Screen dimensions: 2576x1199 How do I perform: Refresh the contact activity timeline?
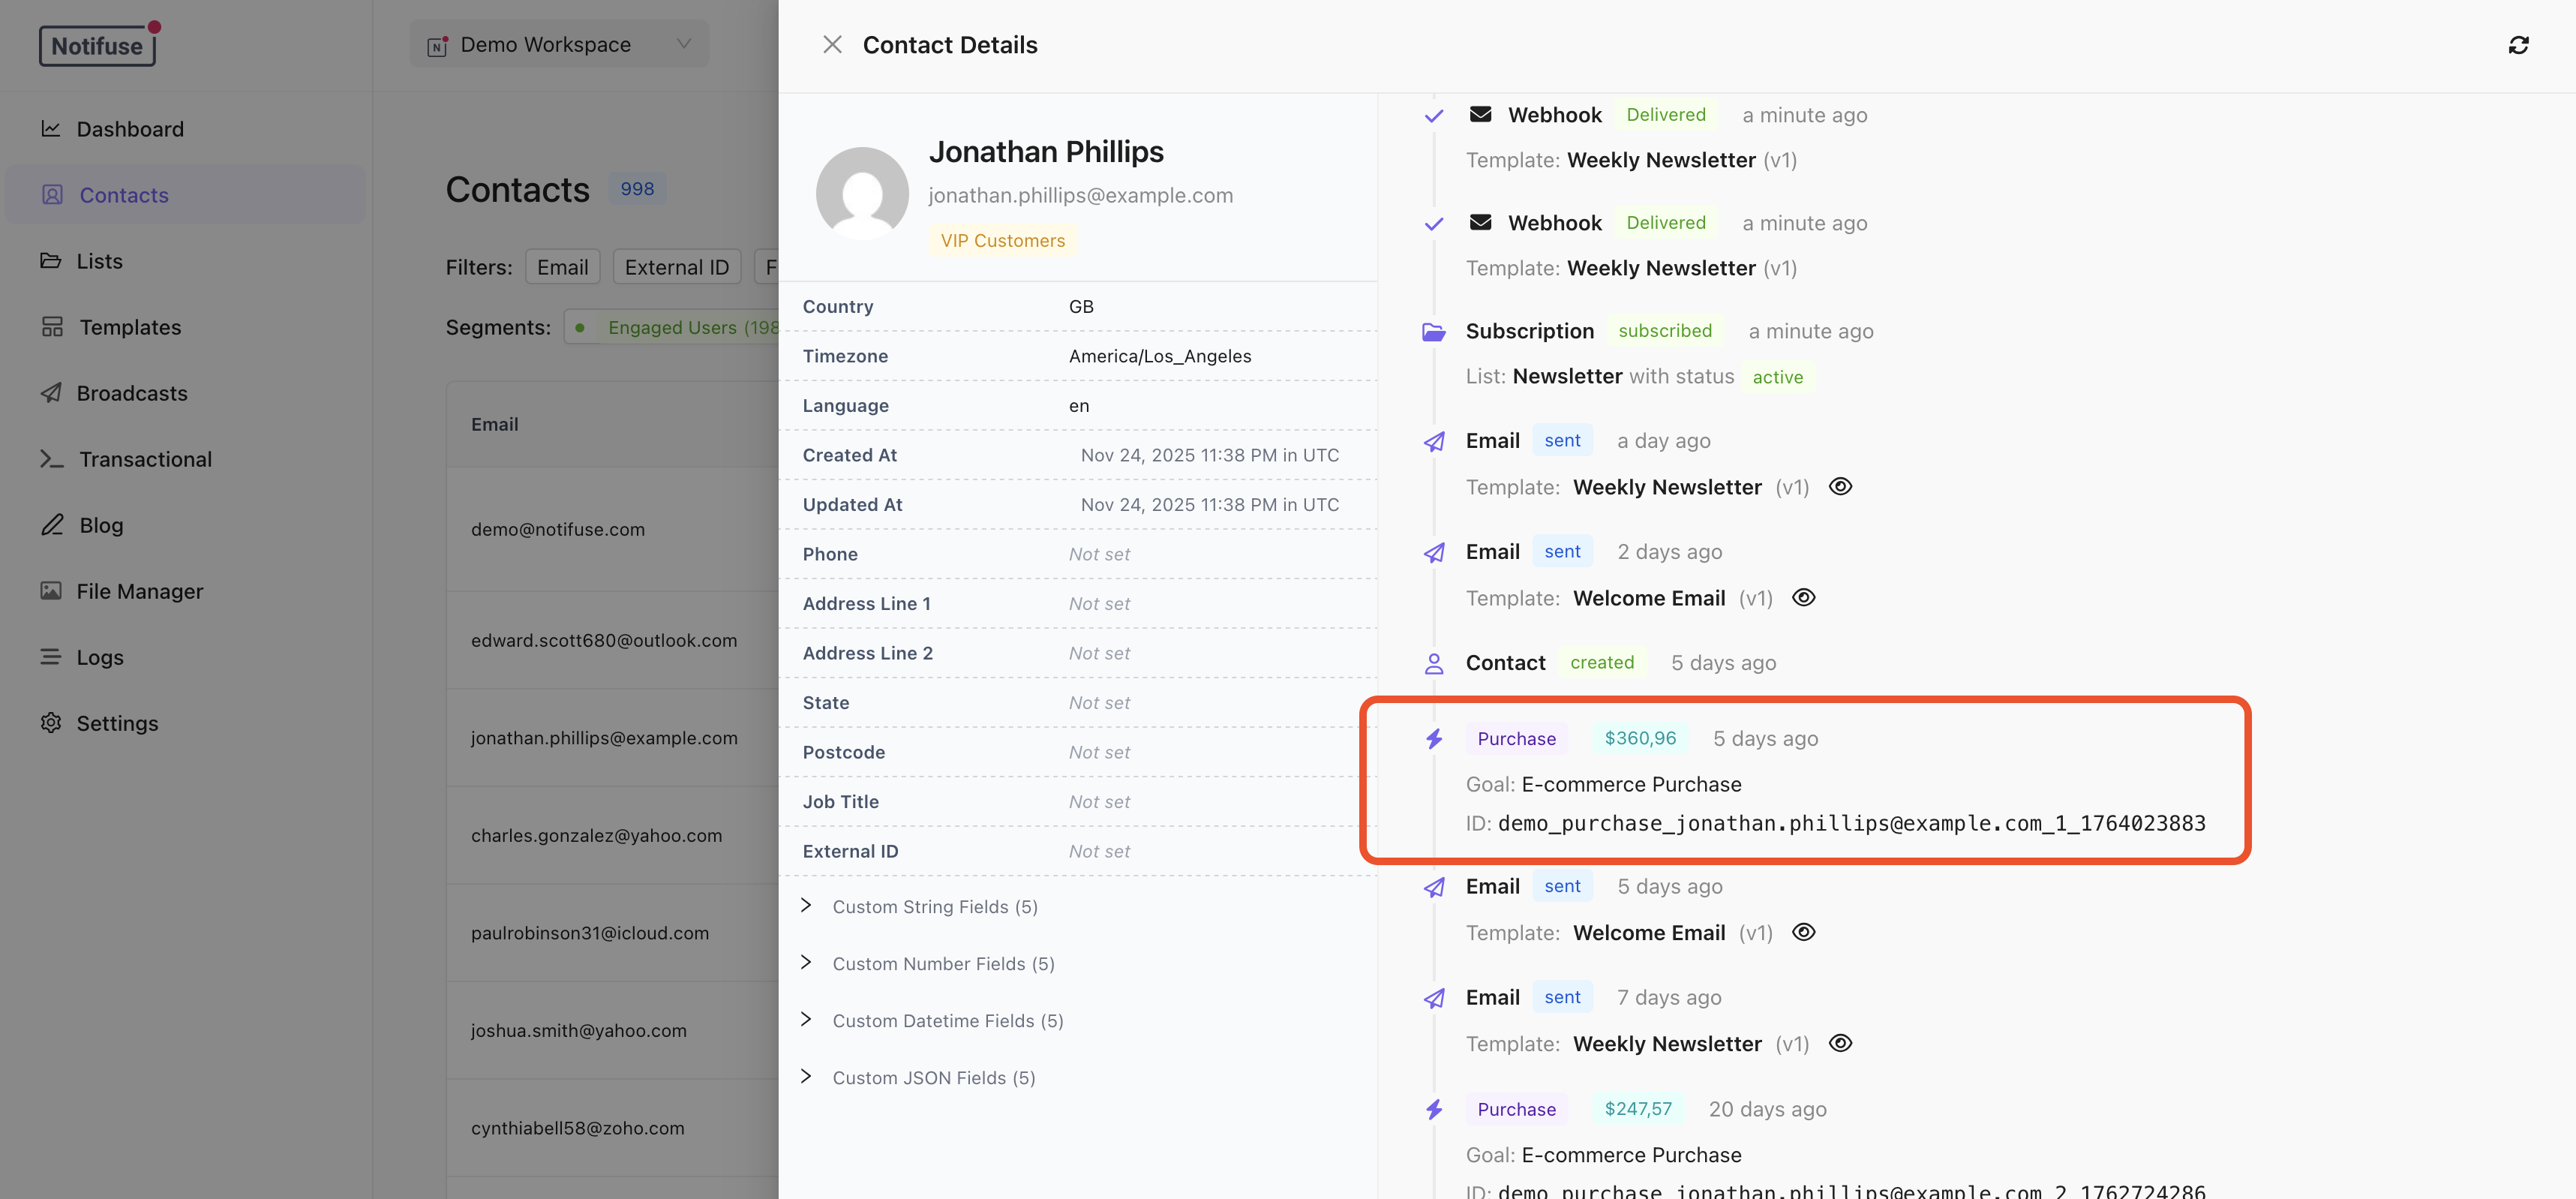click(x=2520, y=45)
